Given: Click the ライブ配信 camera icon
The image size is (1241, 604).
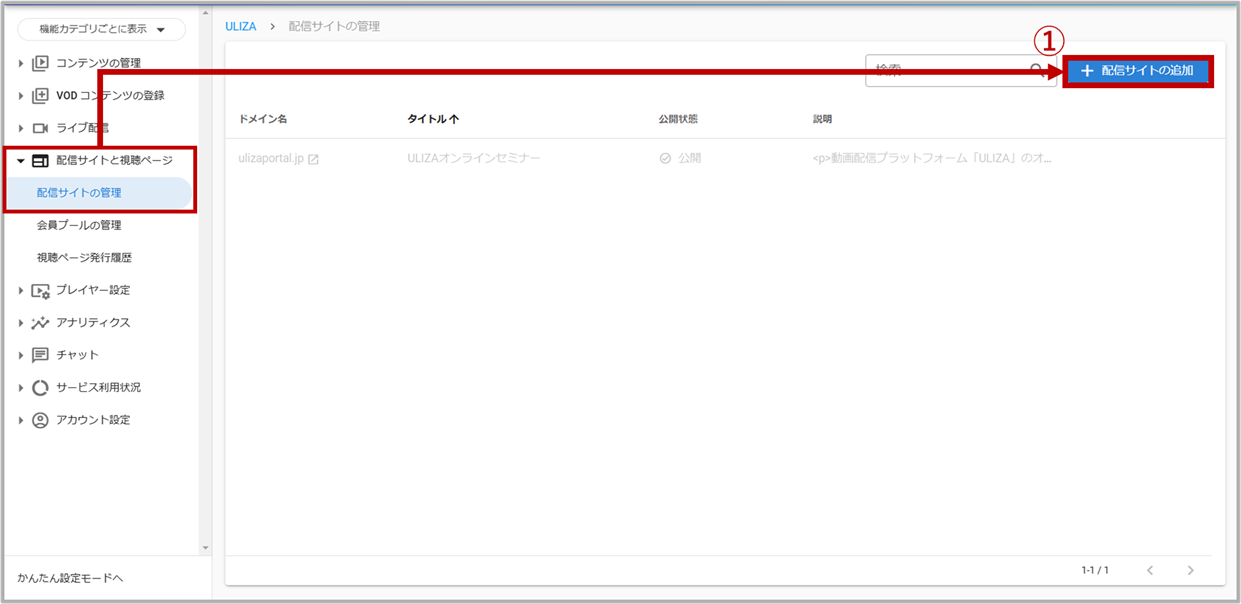Looking at the screenshot, I should [40, 128].
